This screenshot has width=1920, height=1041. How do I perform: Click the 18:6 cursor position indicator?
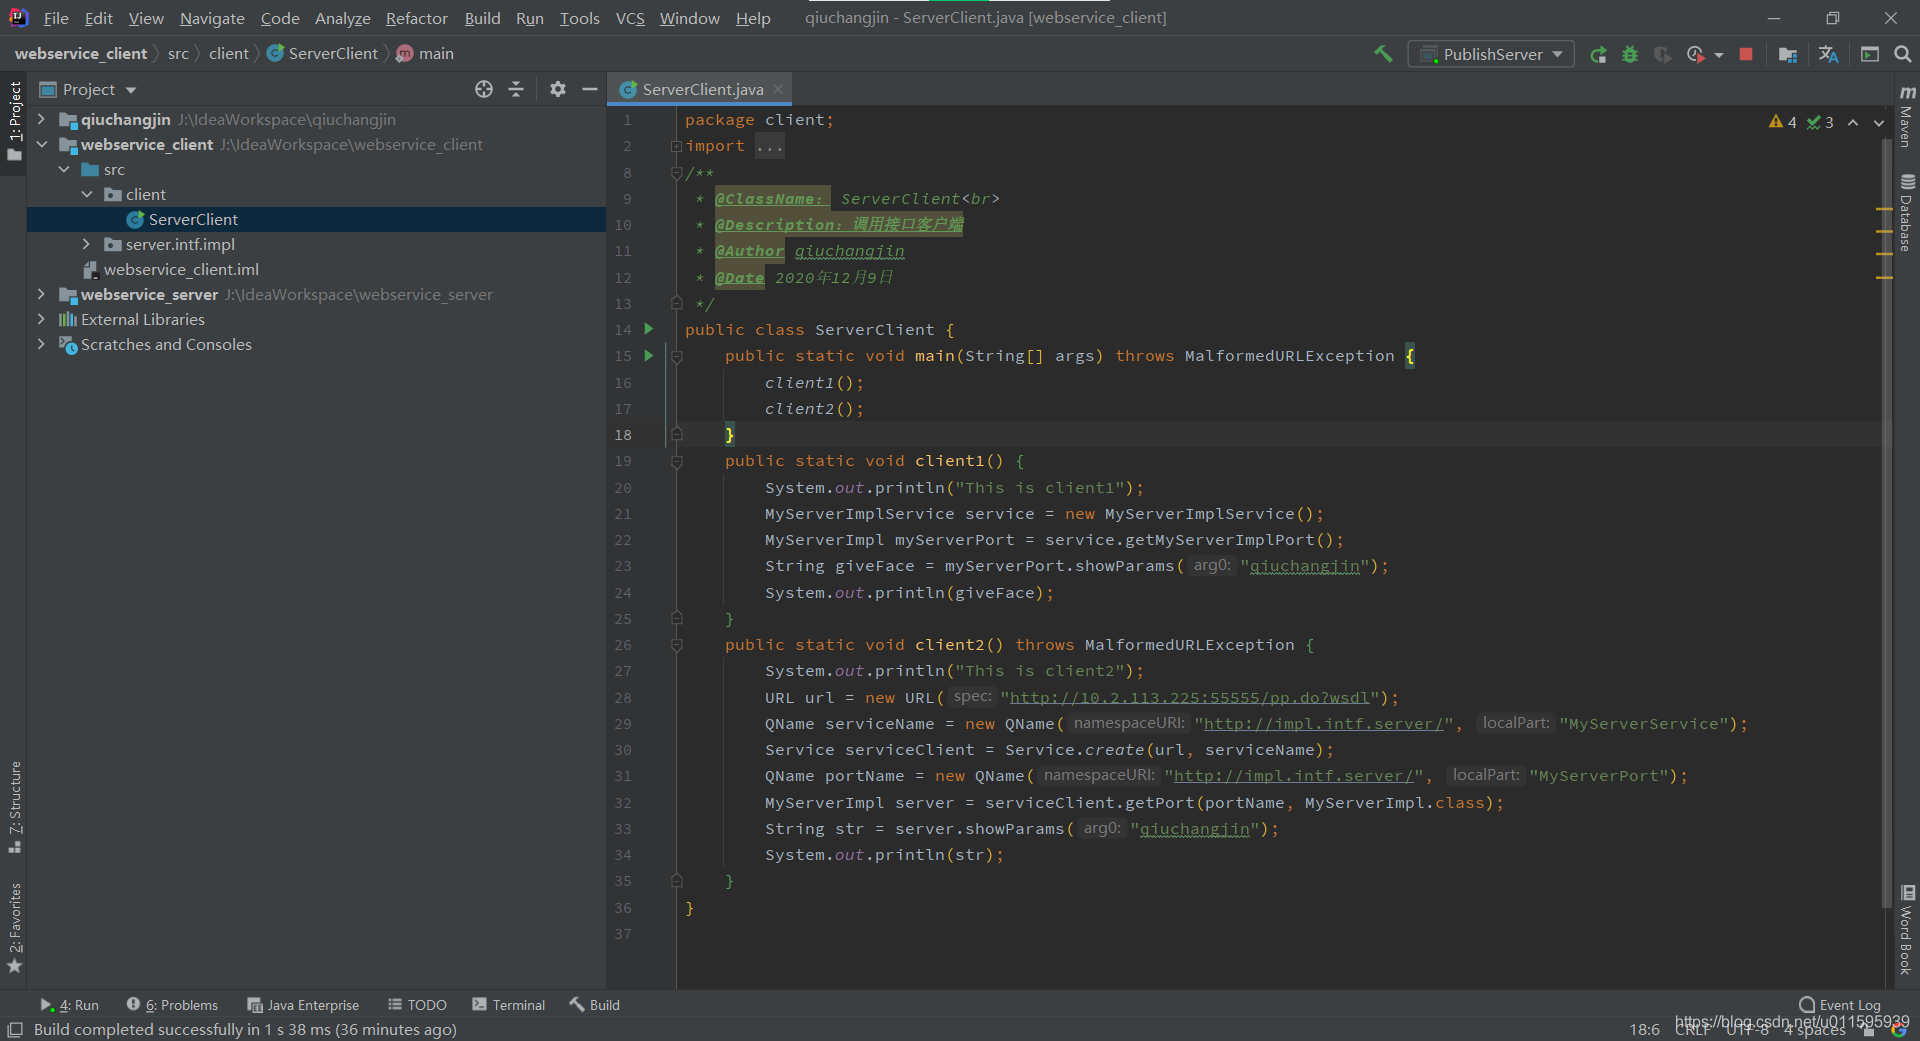tap(1644, 1029)
